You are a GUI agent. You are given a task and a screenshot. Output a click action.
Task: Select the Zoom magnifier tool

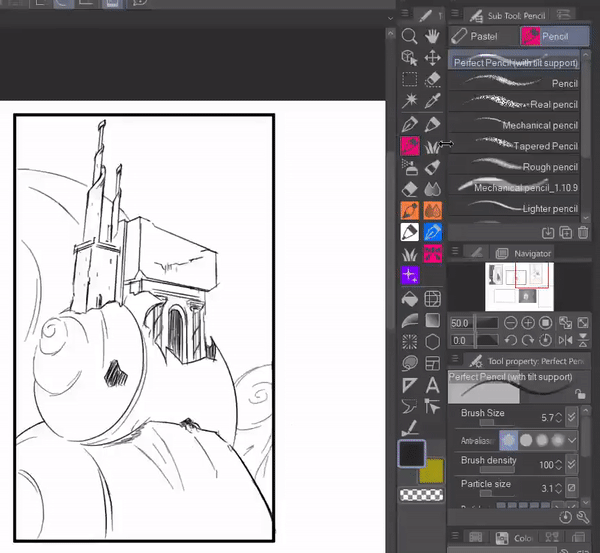(x=409, y=36)
